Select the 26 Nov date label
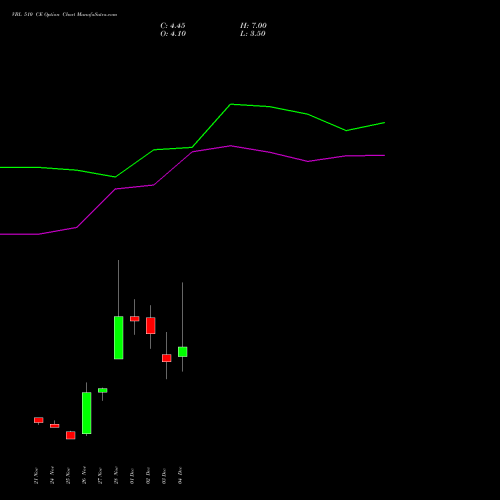This screenshot has width=500, height=500. pyautogui.click(x=84, y=476)
